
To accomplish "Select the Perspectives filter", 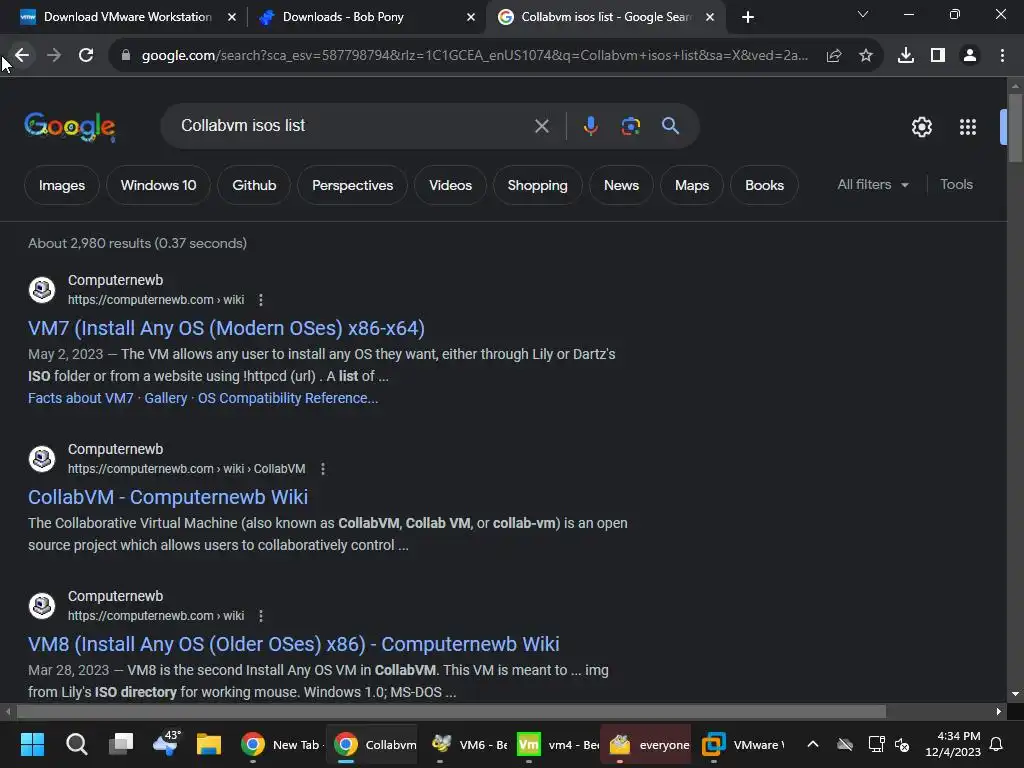I will (353, 185).
